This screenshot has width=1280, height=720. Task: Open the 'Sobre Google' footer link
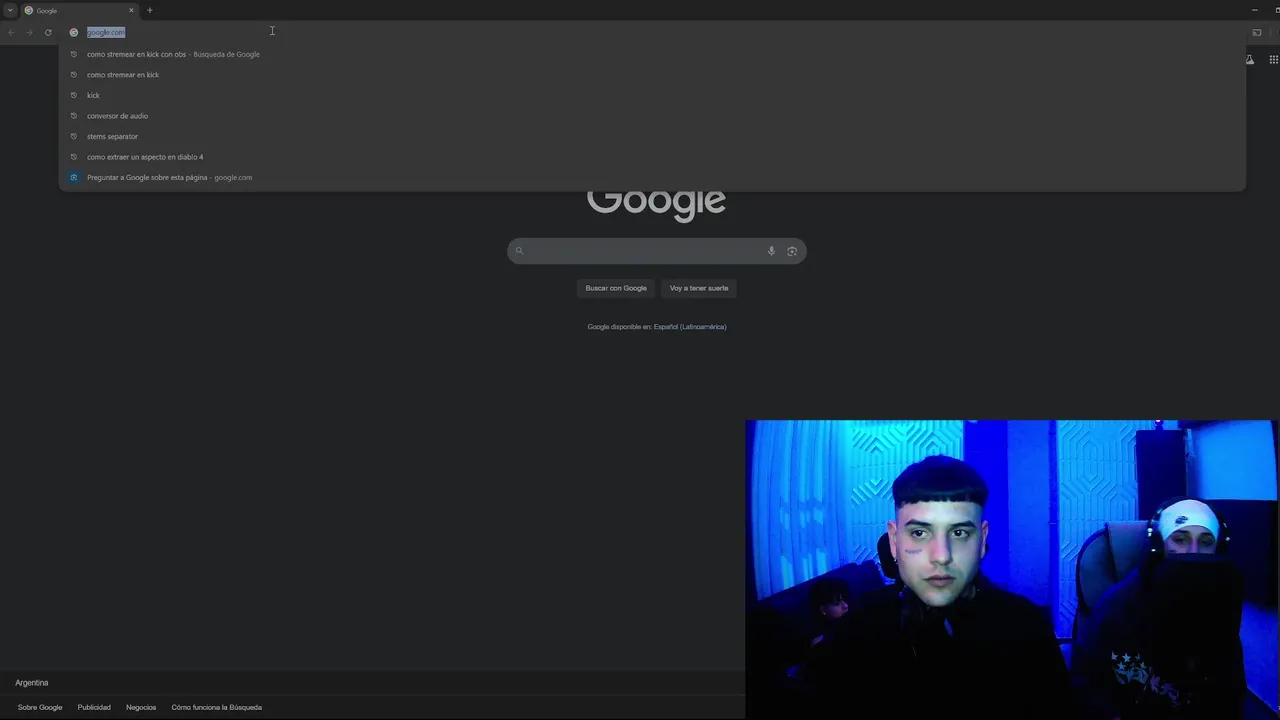pos(40,707)
